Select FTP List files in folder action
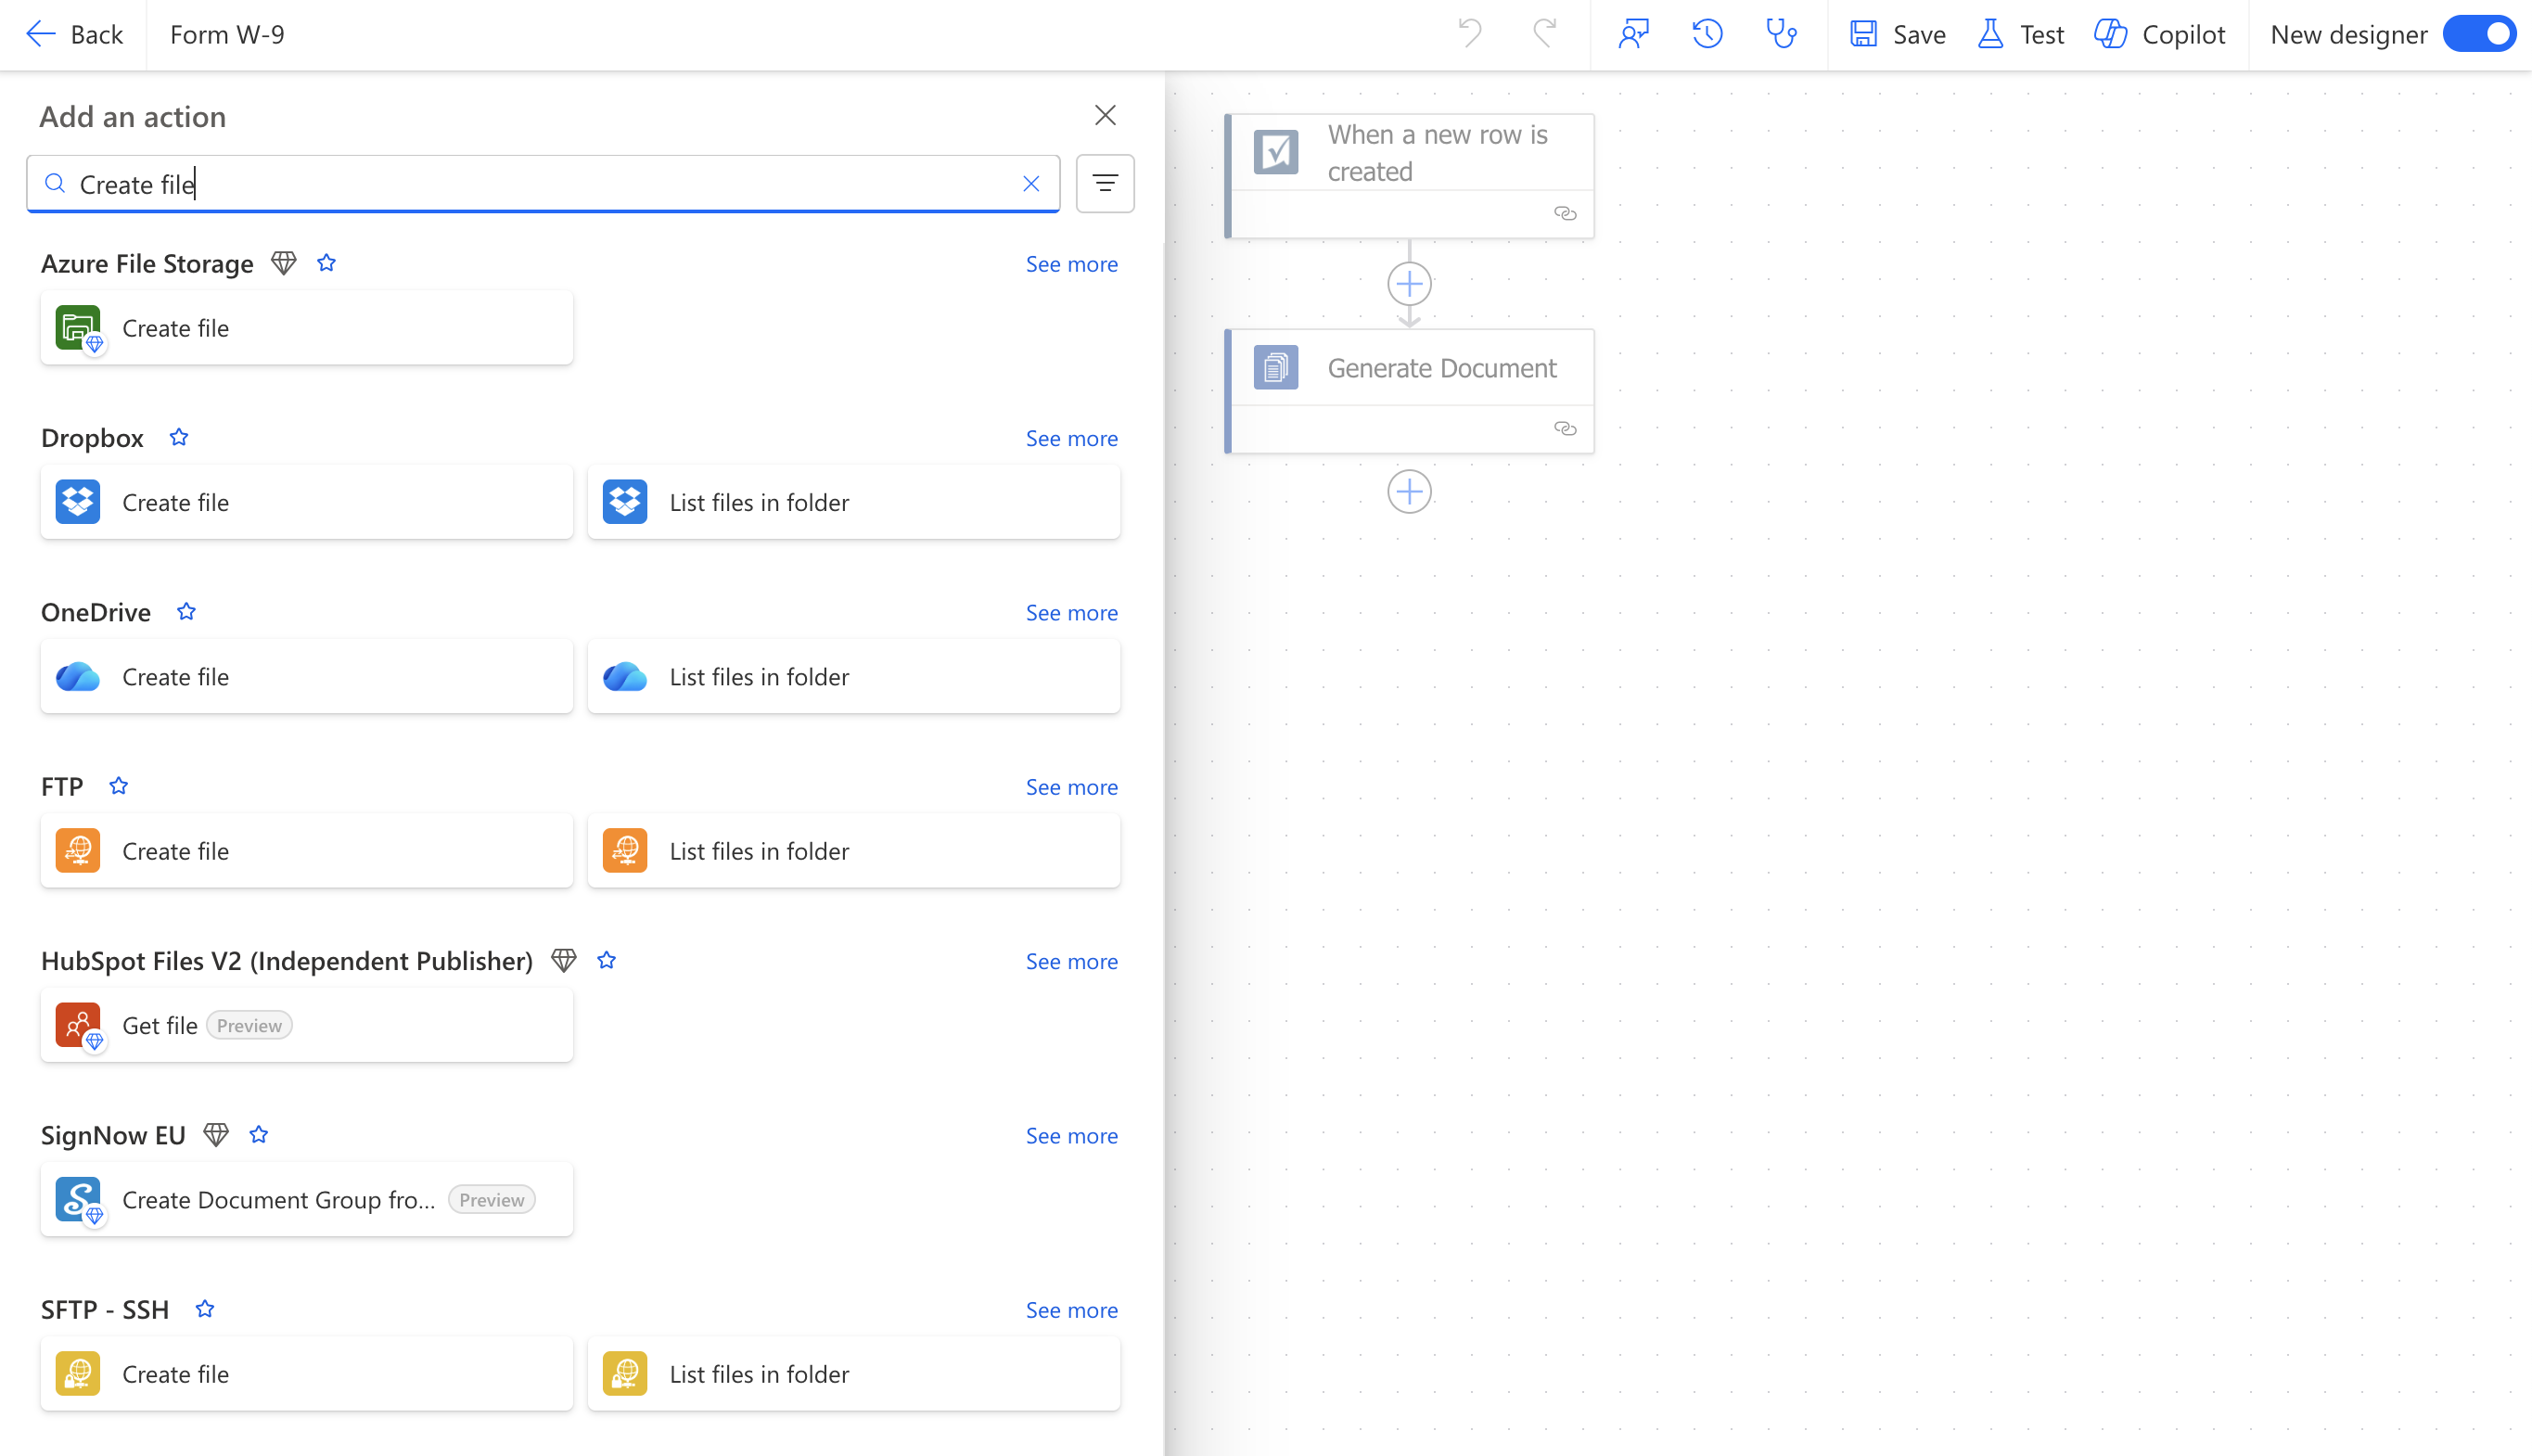This screenshot has width=2532, height=1456. point(854,851)
